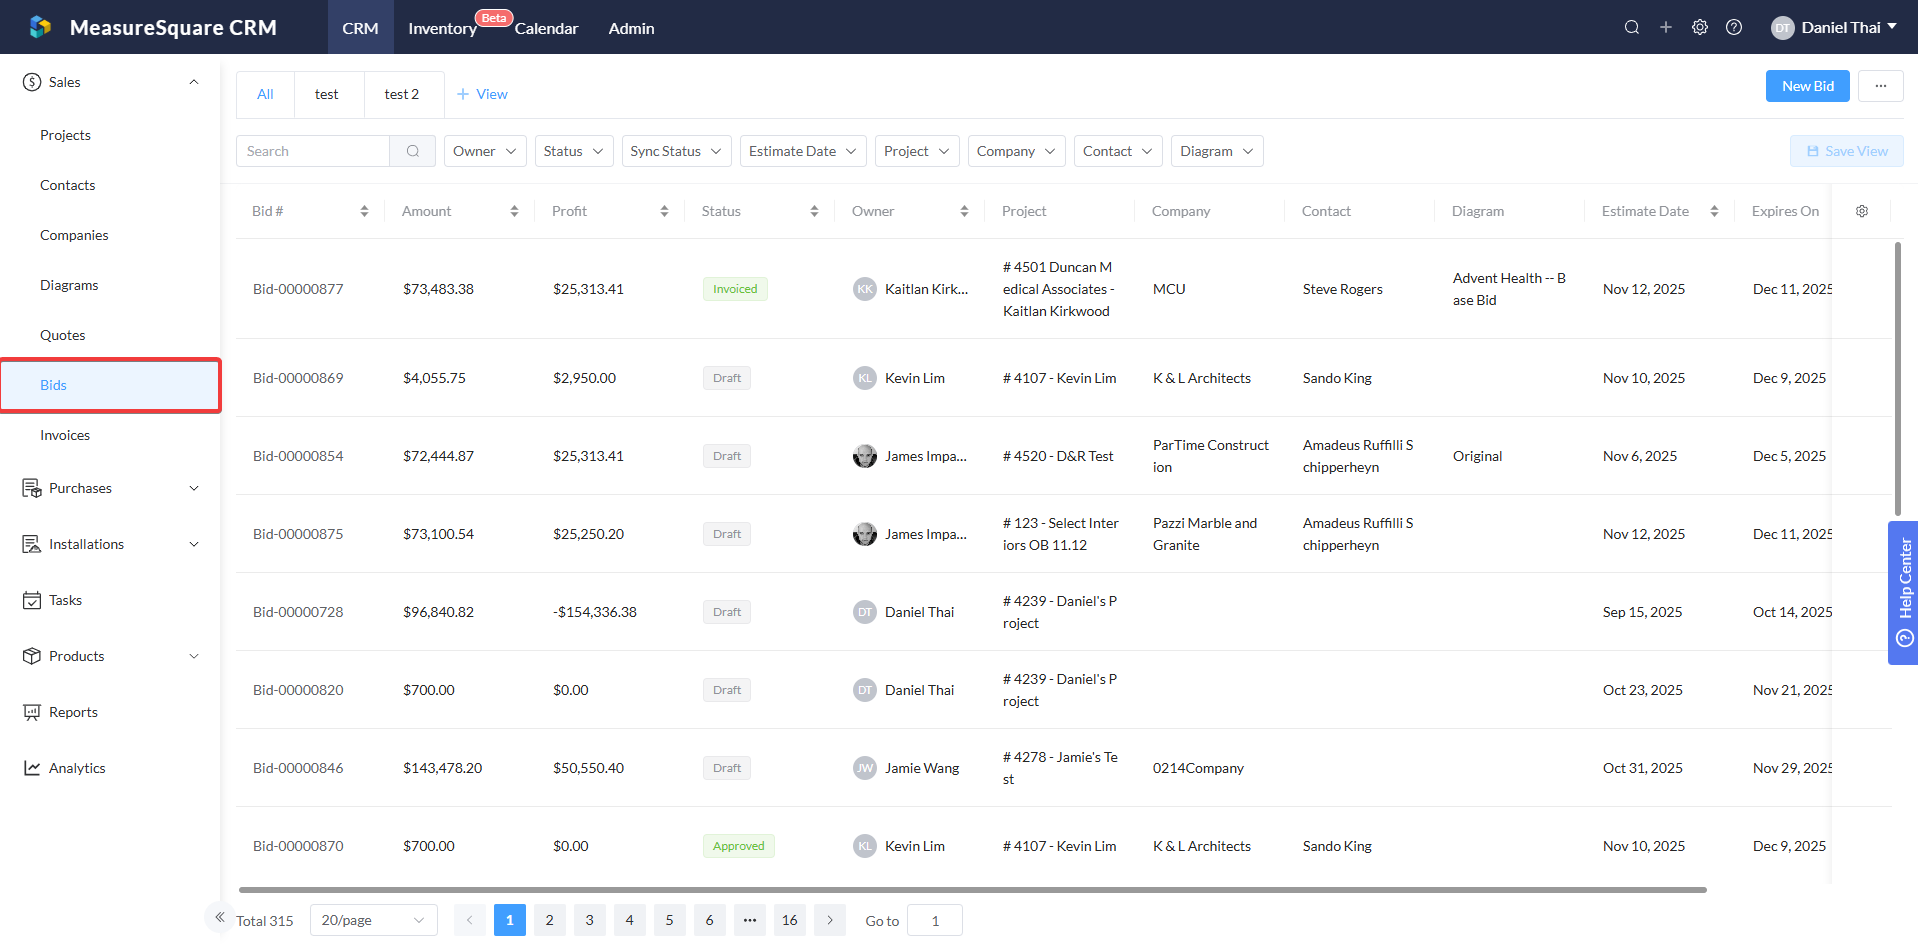This screenshot has height=944, width=1918.
Task: Sort table by Amount column
Action: tap(513, 211)
